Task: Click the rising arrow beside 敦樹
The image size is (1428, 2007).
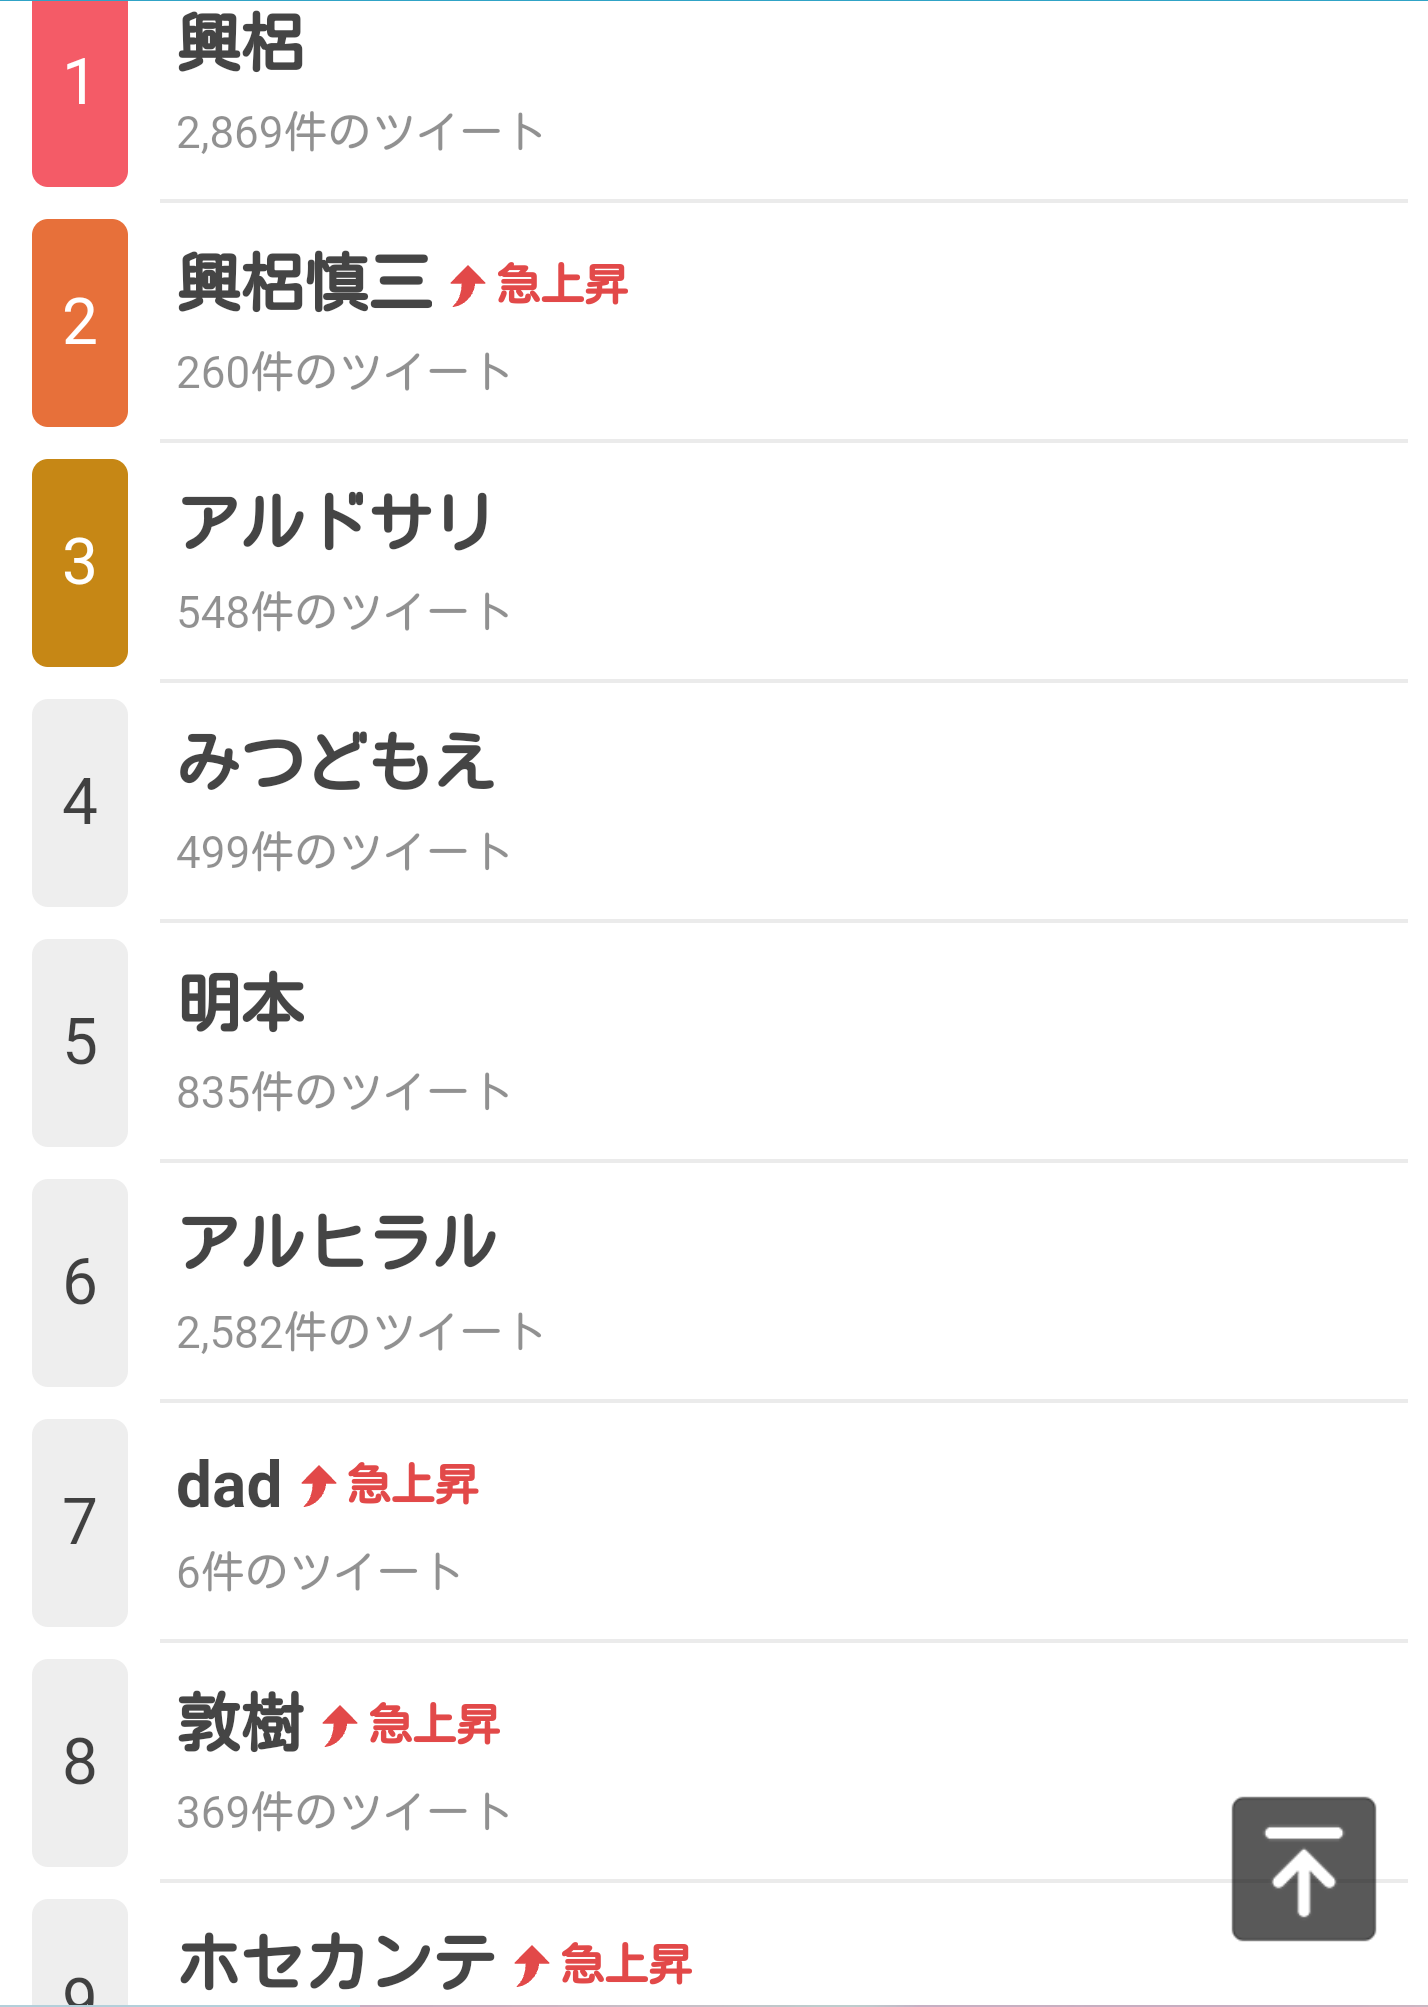Action: tap(339, 1725)
